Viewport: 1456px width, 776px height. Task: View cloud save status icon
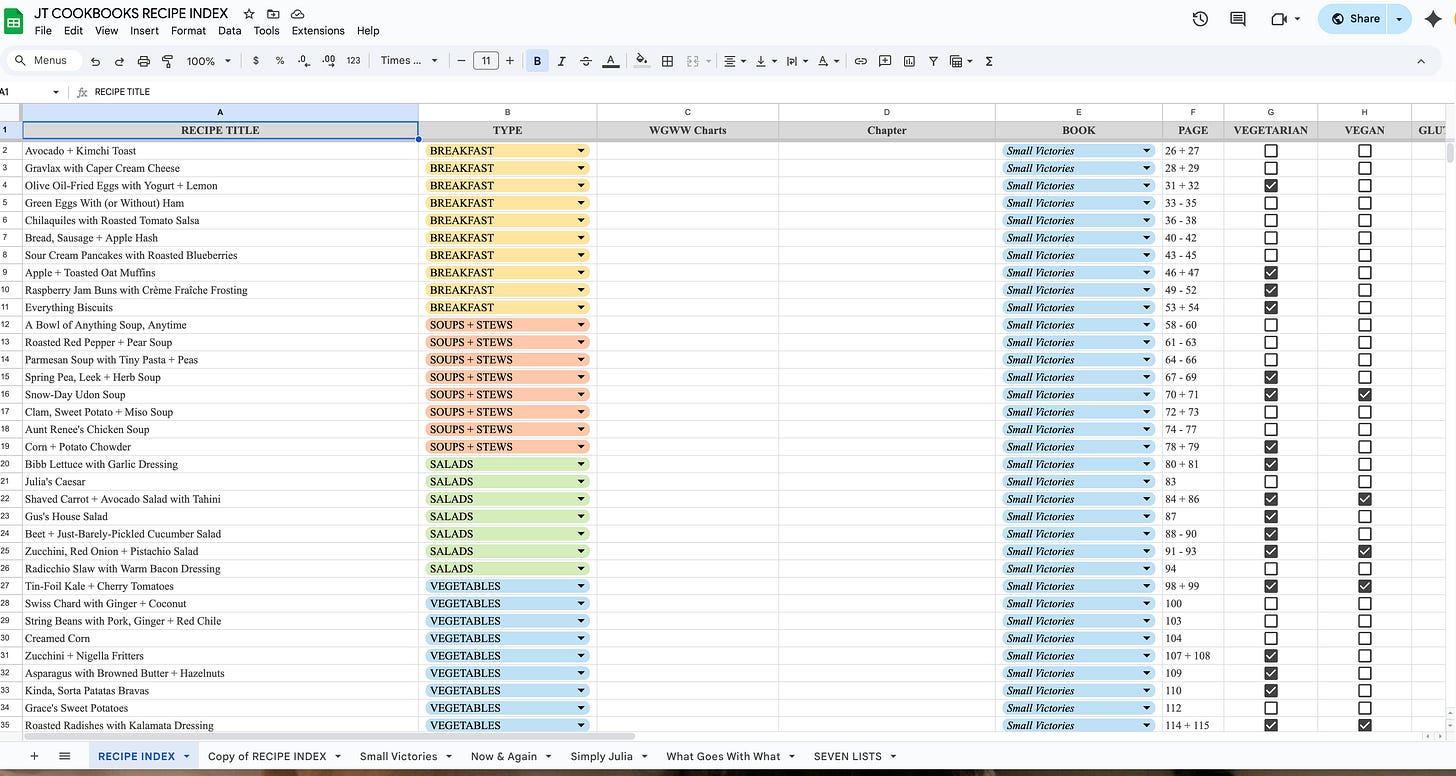[298, 14]
